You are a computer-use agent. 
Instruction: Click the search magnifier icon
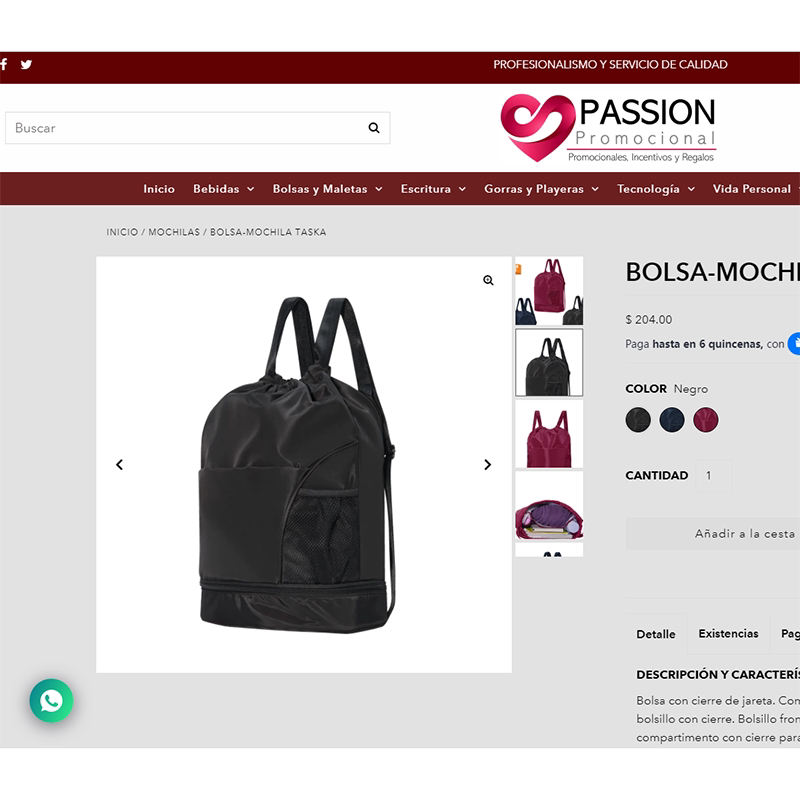point(374,128)
